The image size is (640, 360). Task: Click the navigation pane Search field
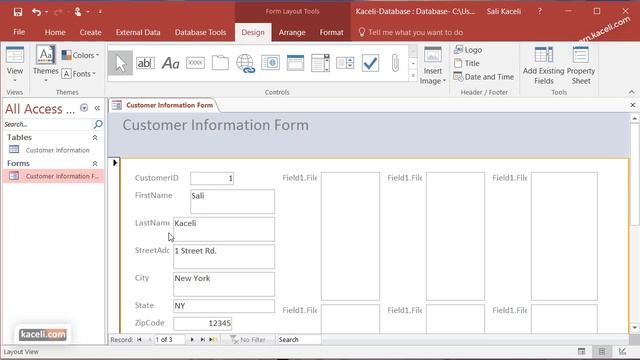[x=48, y=124]
